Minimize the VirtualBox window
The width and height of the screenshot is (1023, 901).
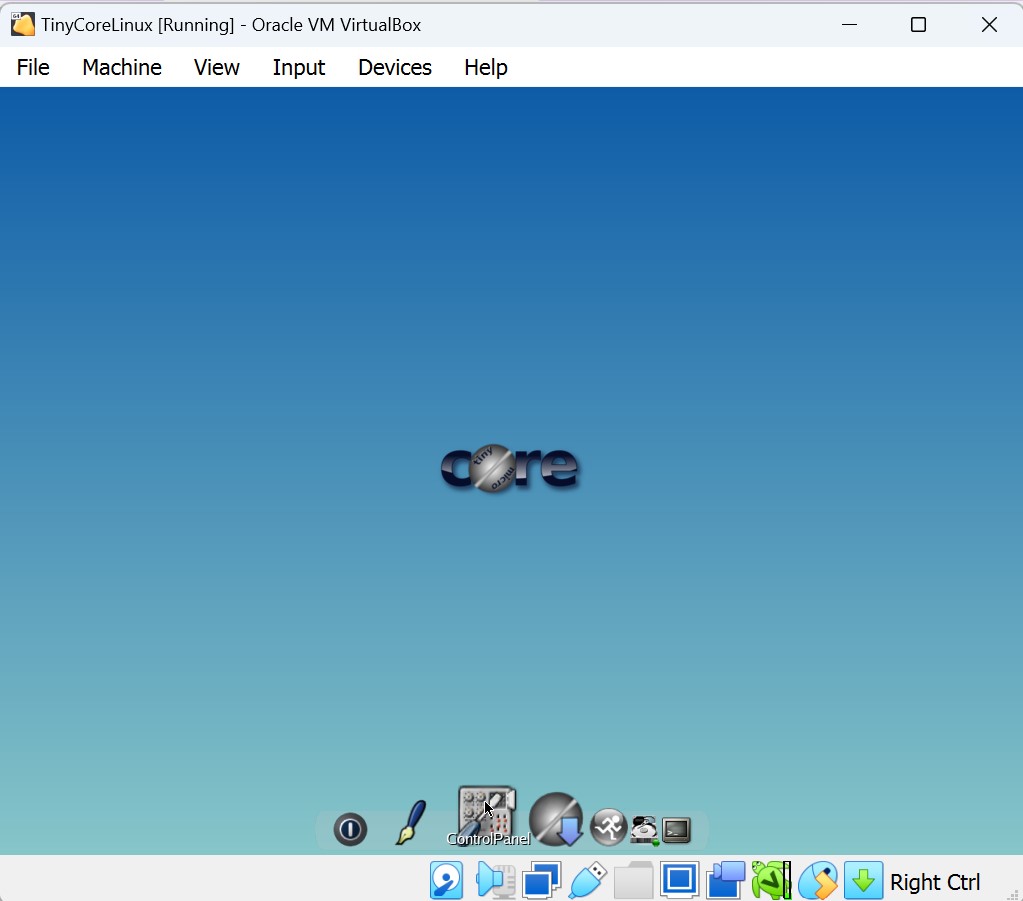pos(849,25)
